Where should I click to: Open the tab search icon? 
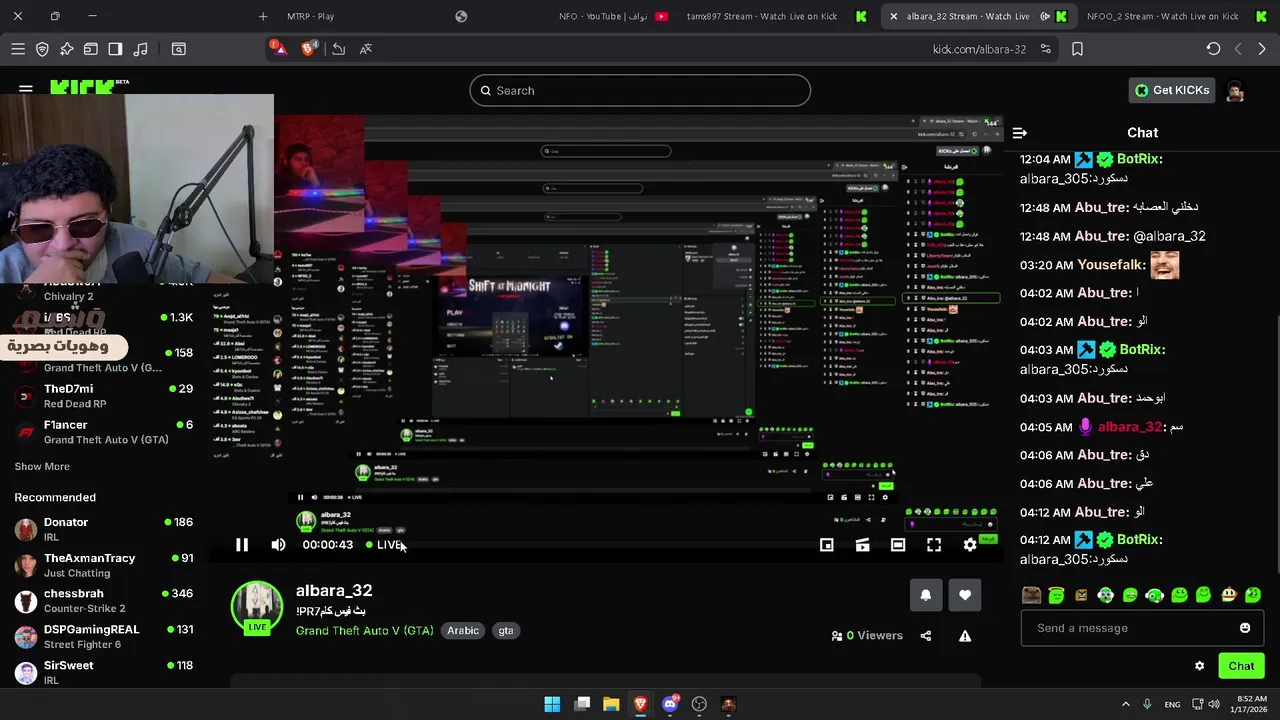(x=179, y=49)
